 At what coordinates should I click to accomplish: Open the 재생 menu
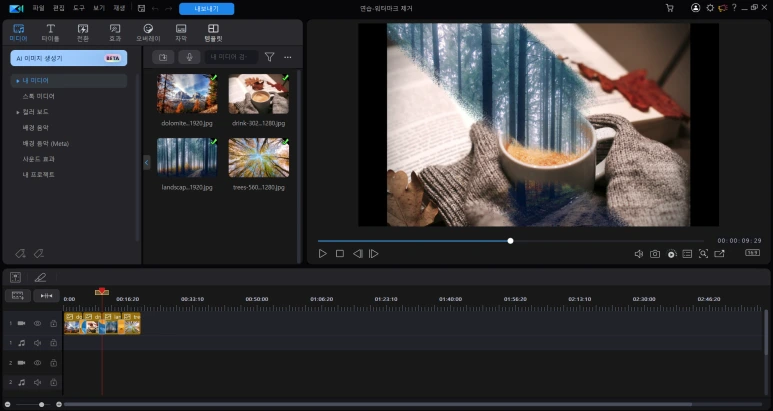pos(119,8)
